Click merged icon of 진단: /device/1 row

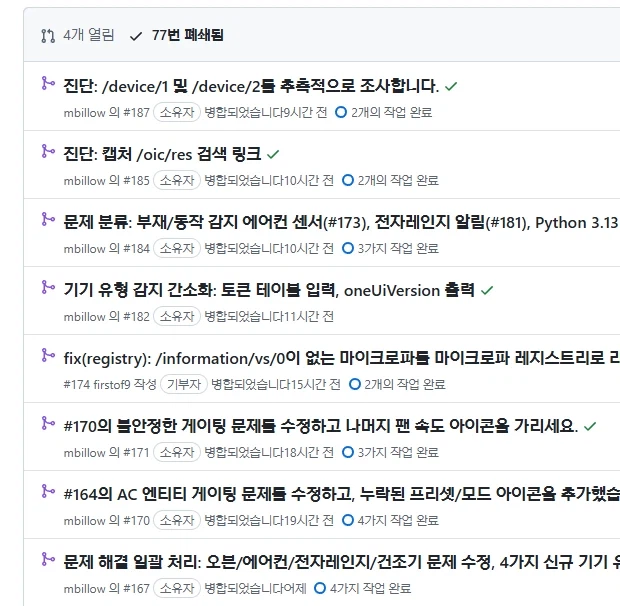(48, 83)
